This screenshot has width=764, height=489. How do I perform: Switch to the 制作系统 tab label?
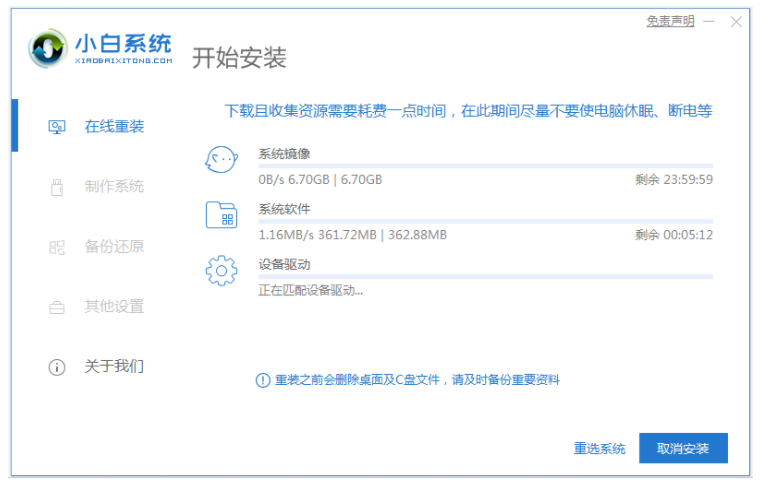(114, 187)
